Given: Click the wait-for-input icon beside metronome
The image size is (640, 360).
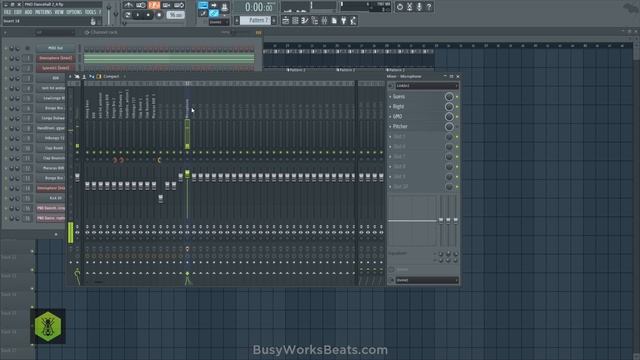Looking at the screenshot, I should pyautogui.click(x=141, y=5).
